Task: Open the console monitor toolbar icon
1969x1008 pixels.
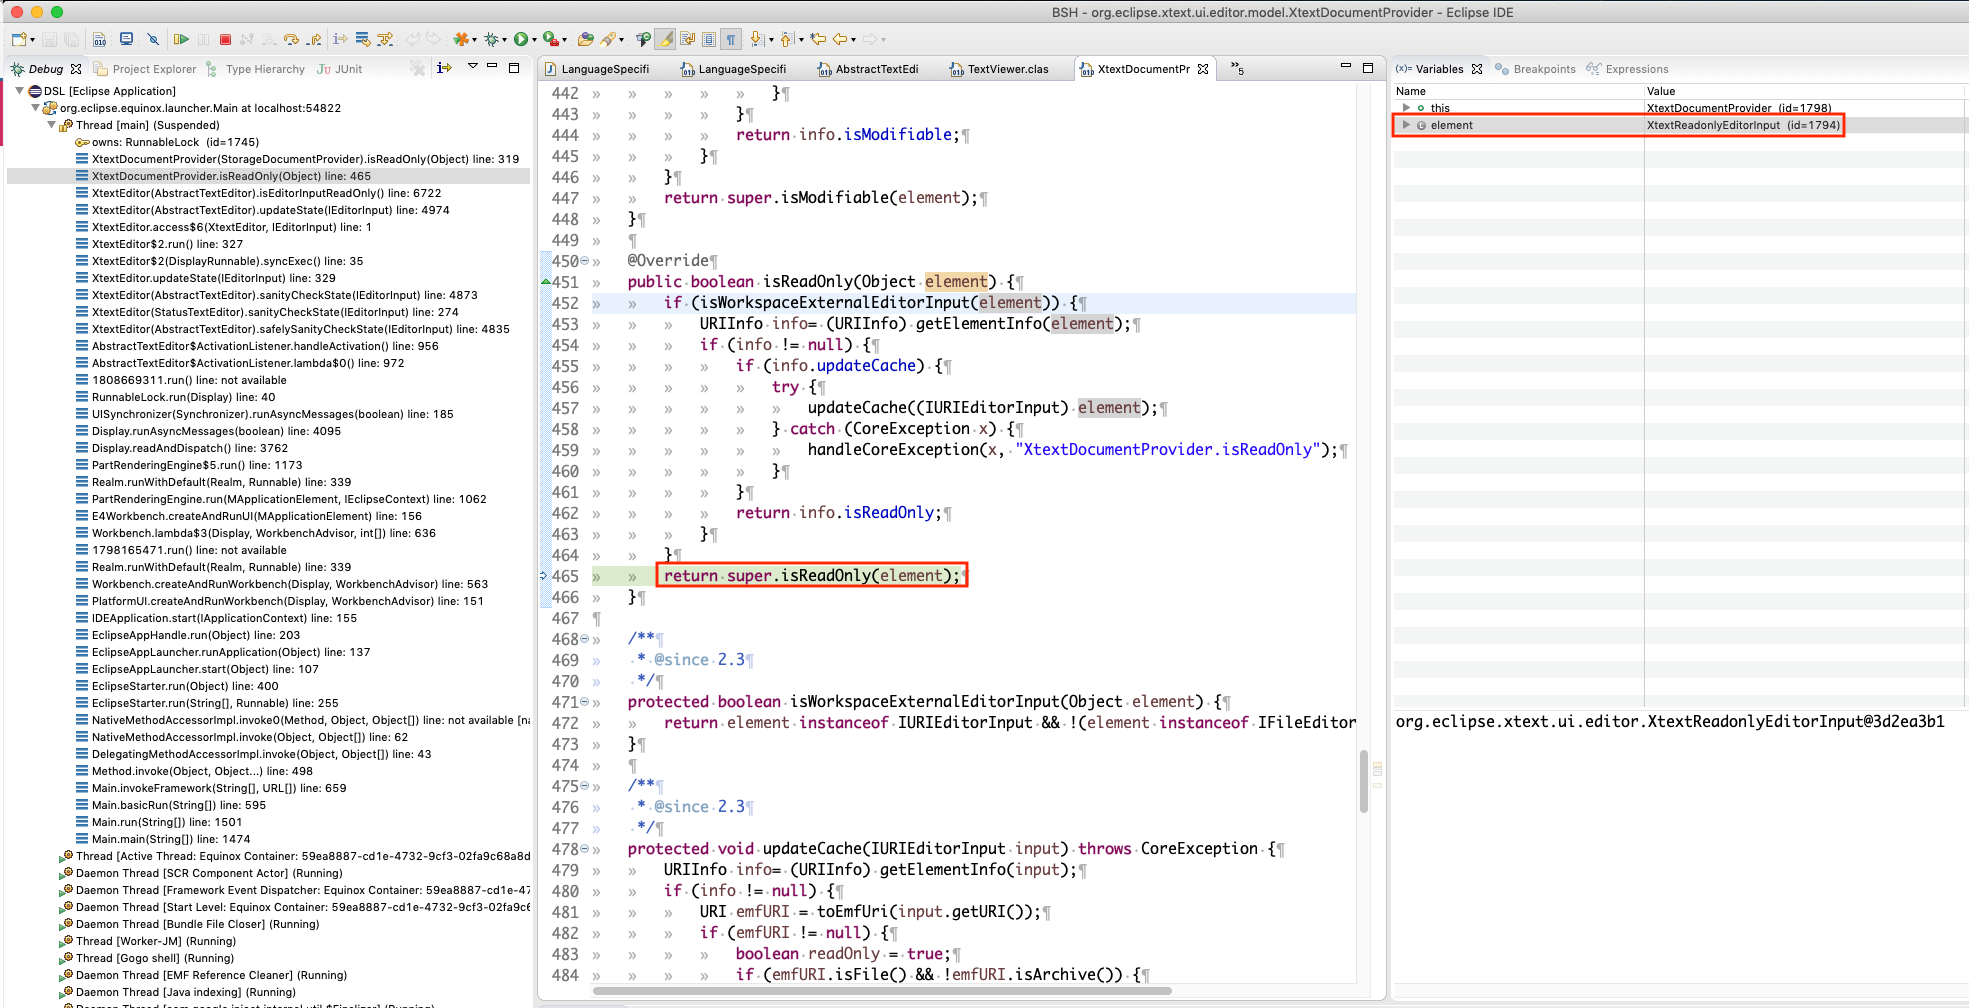Action: [x=126, y=39]
